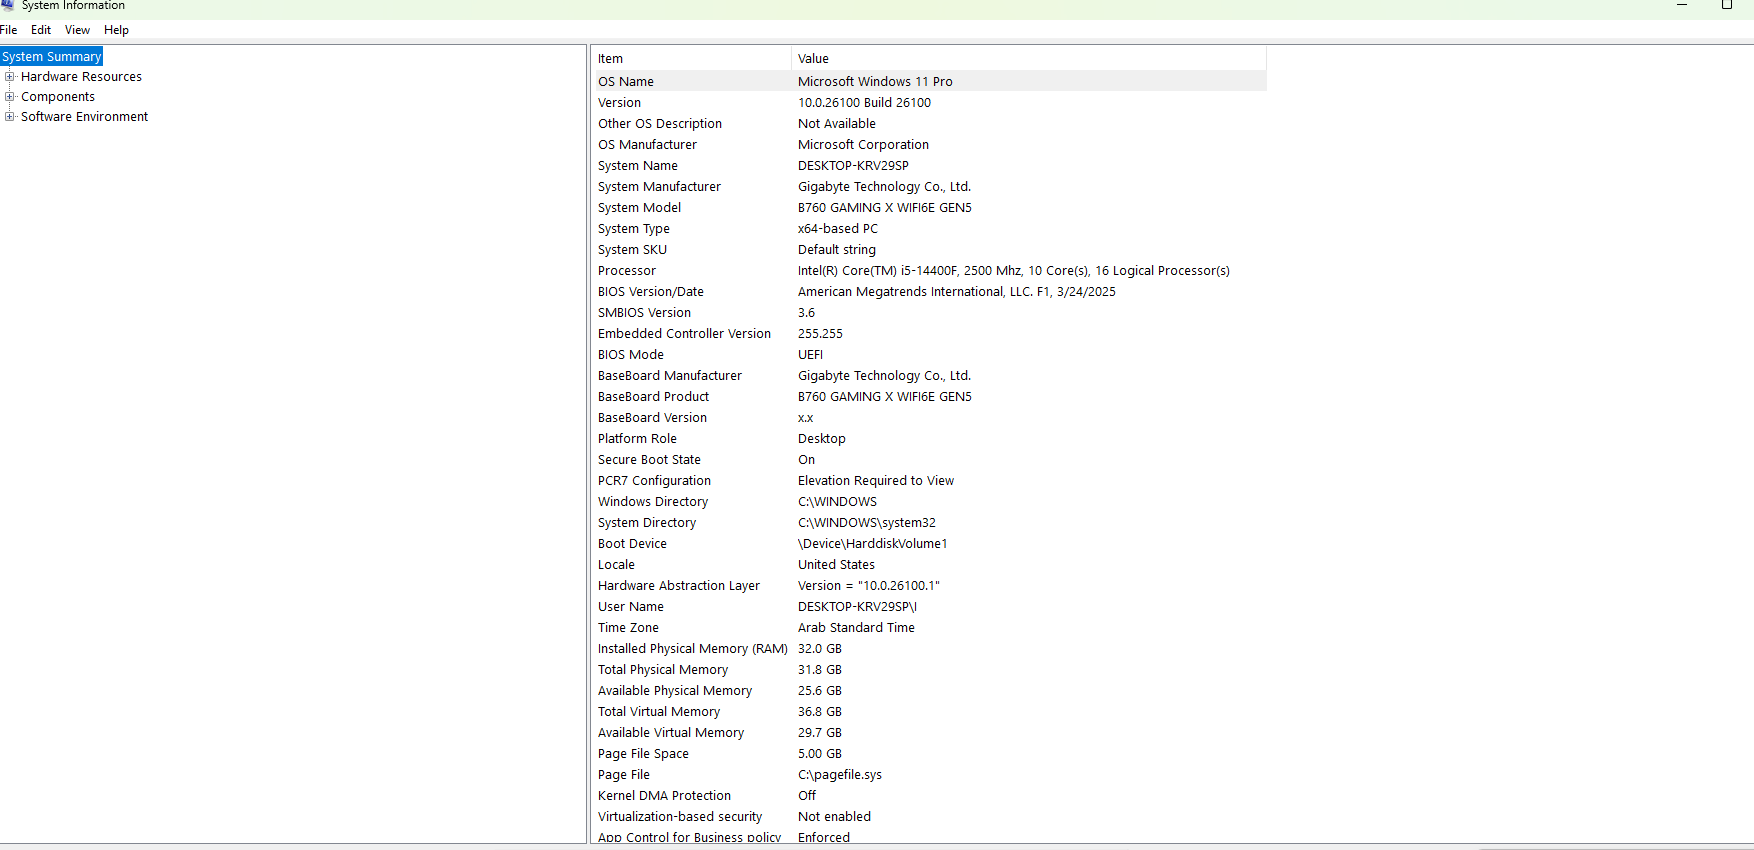Select the OS Manufacturer row
The image size is (1754, 850).
click(929, 145)
